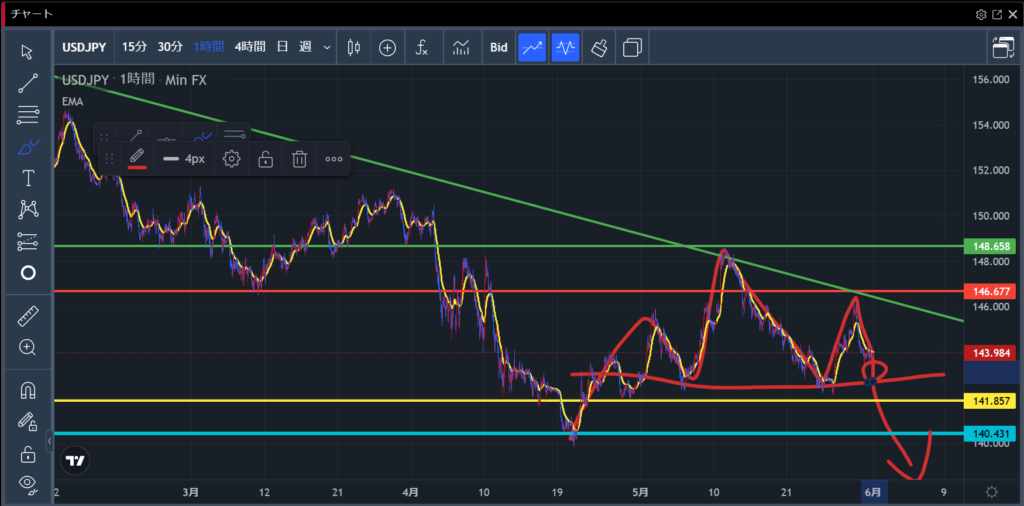Click the チャート panel title
1024x506 pixels.
[x=31, y=14]
